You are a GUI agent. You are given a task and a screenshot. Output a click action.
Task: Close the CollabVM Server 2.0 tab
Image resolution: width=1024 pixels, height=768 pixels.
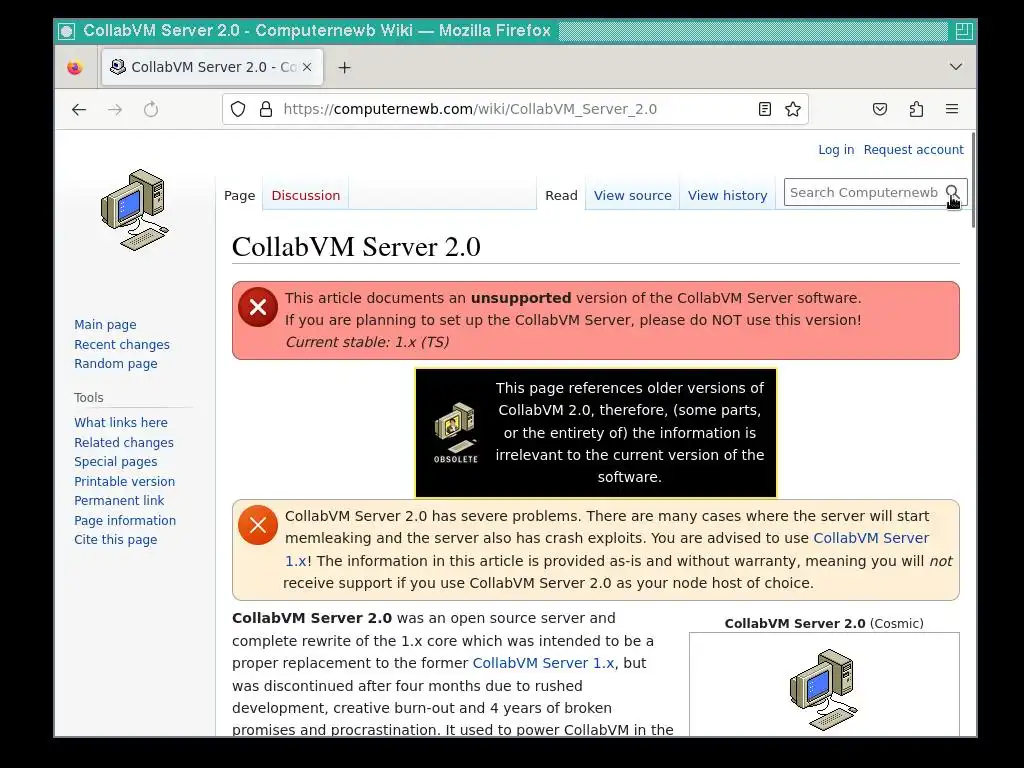(x=307, y=67)
